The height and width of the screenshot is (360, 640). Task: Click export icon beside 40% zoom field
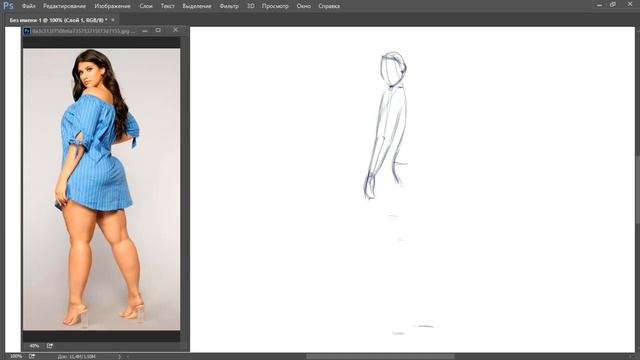pyautogui.click(x=49, y=346)
